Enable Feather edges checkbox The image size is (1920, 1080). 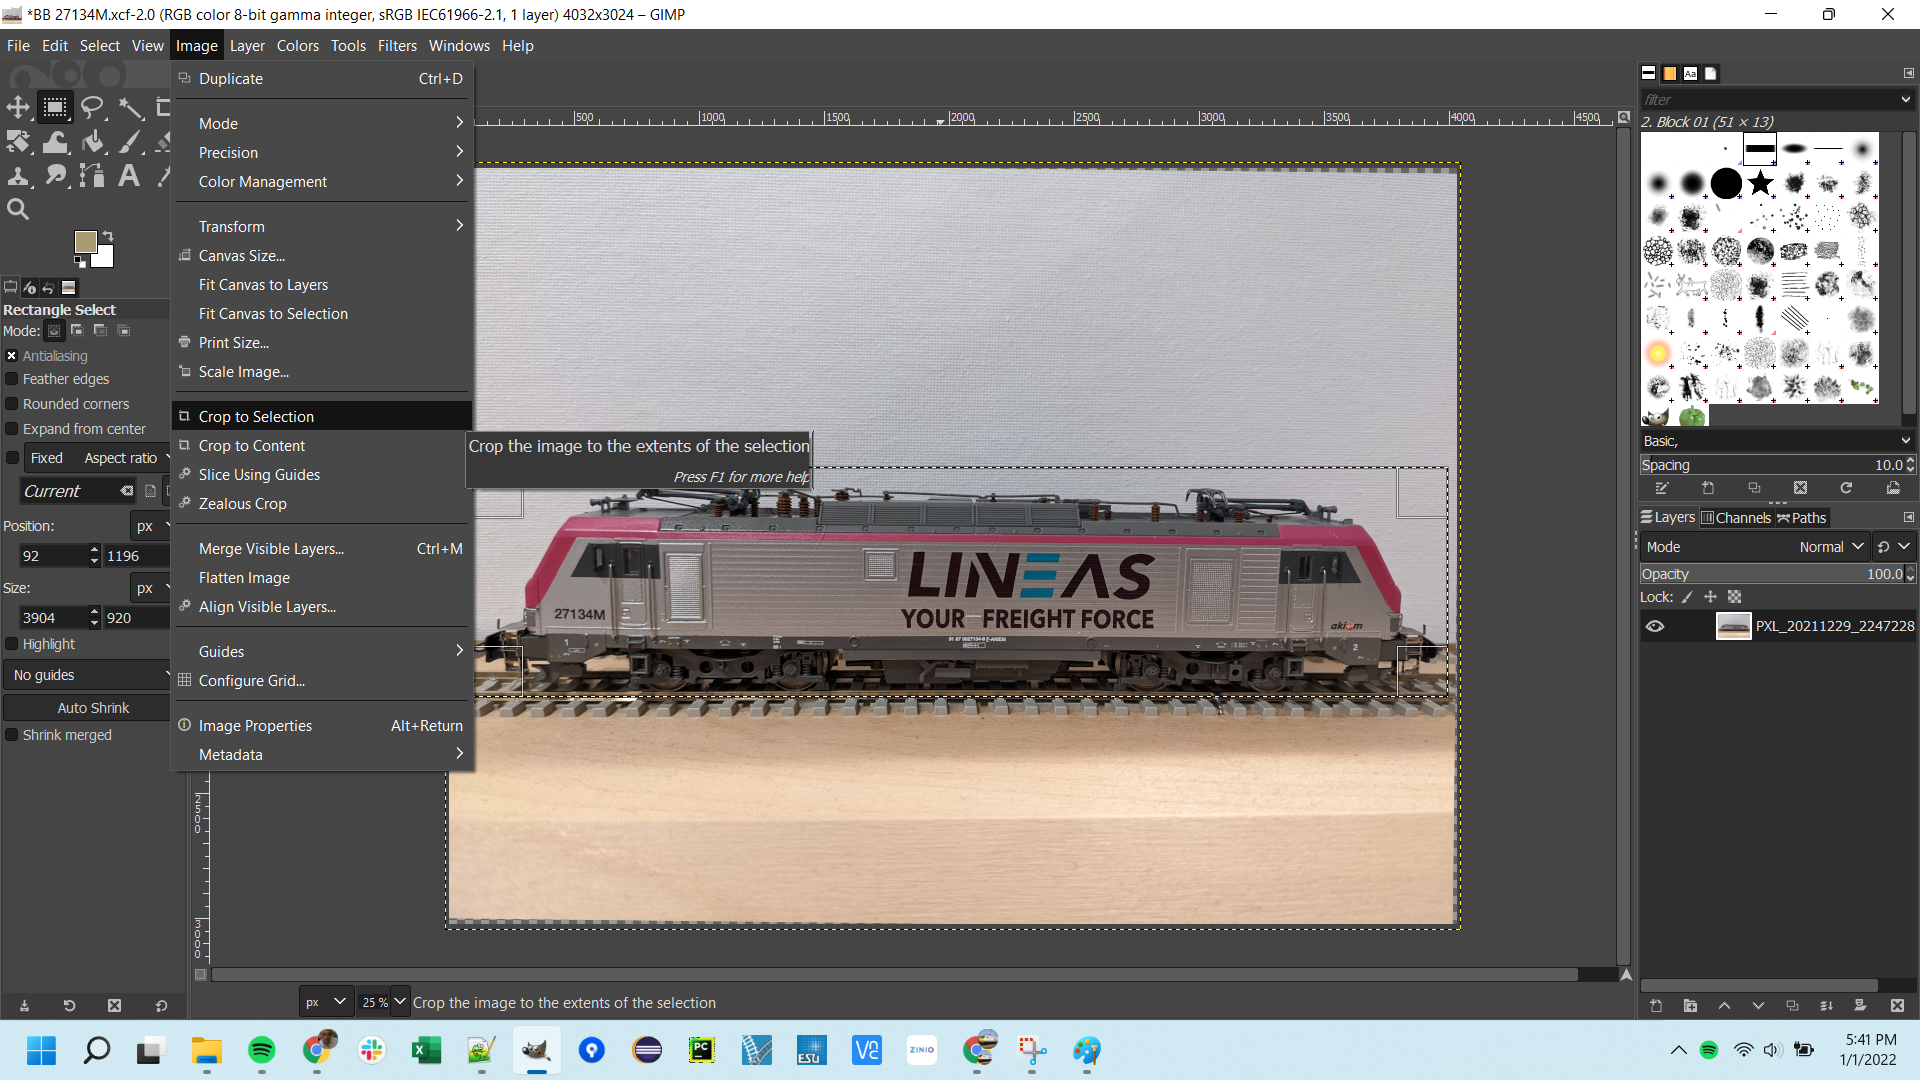click(12, 379)
